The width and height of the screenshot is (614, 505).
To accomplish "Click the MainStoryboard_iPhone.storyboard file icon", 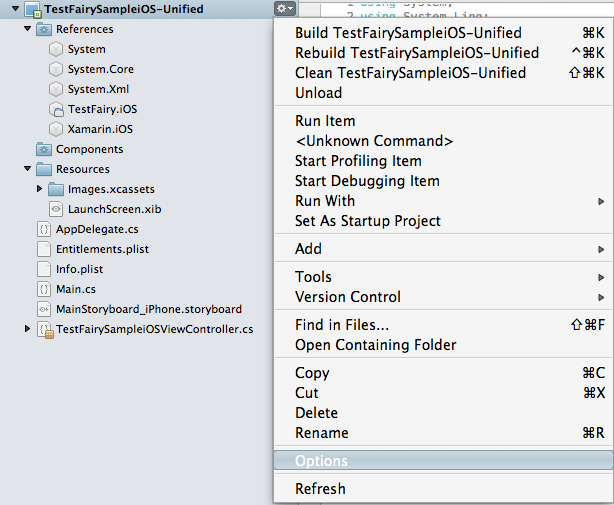I will (44, 309).
